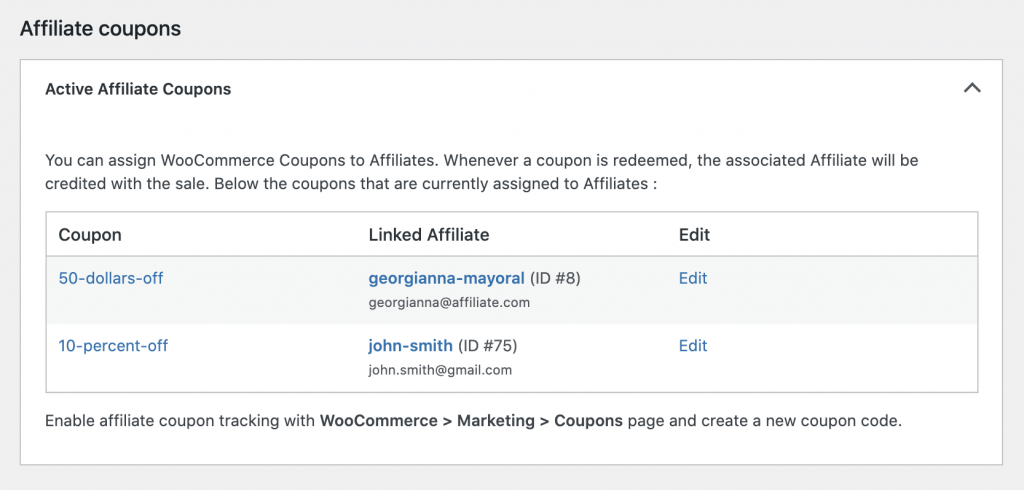View affiliate john-smith profile

pos(410,346)
